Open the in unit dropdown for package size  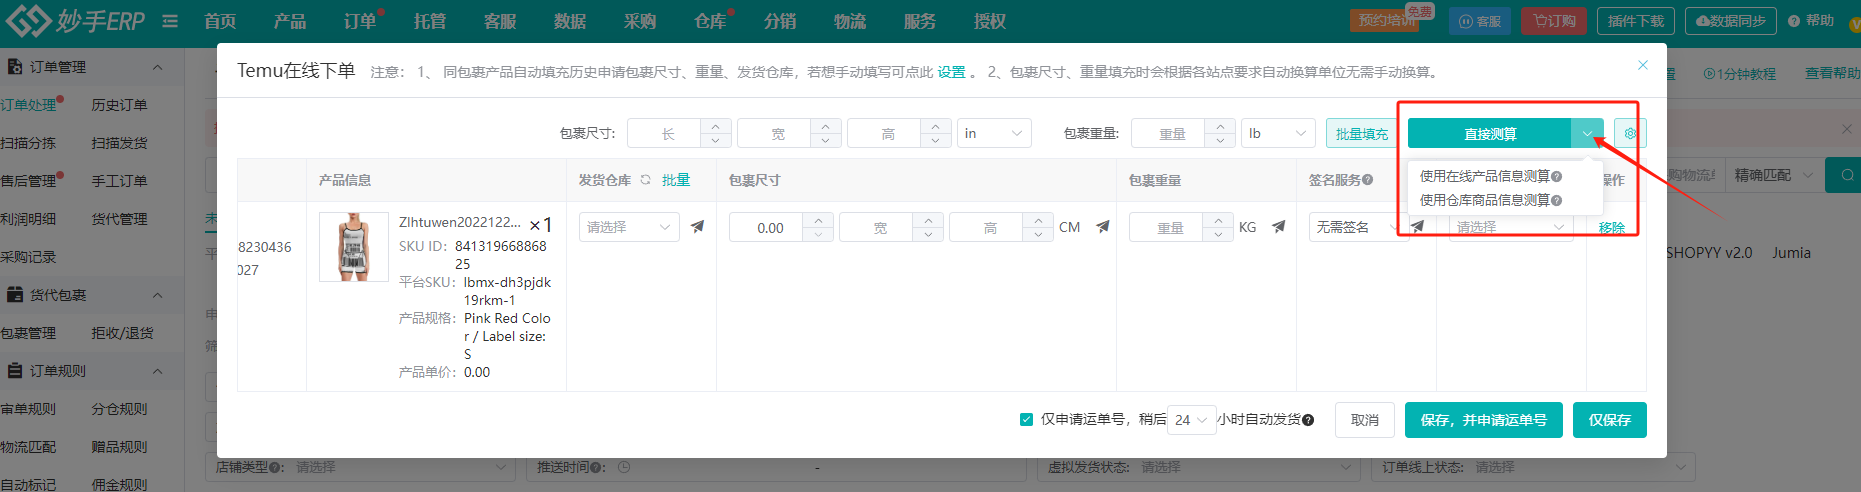point(993,133)
